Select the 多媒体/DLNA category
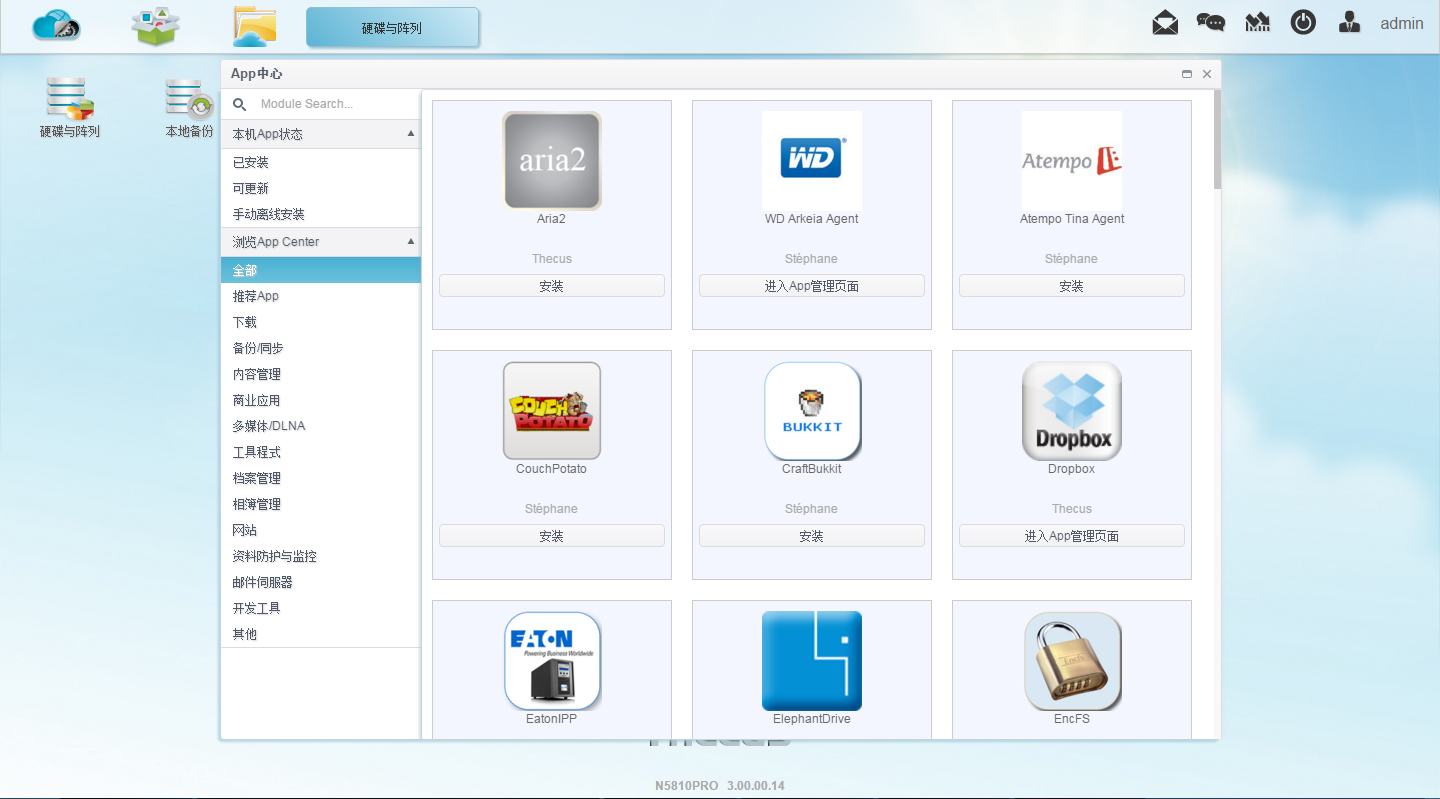This screenshot has width=1440, height=799. (x=269, y=426)
